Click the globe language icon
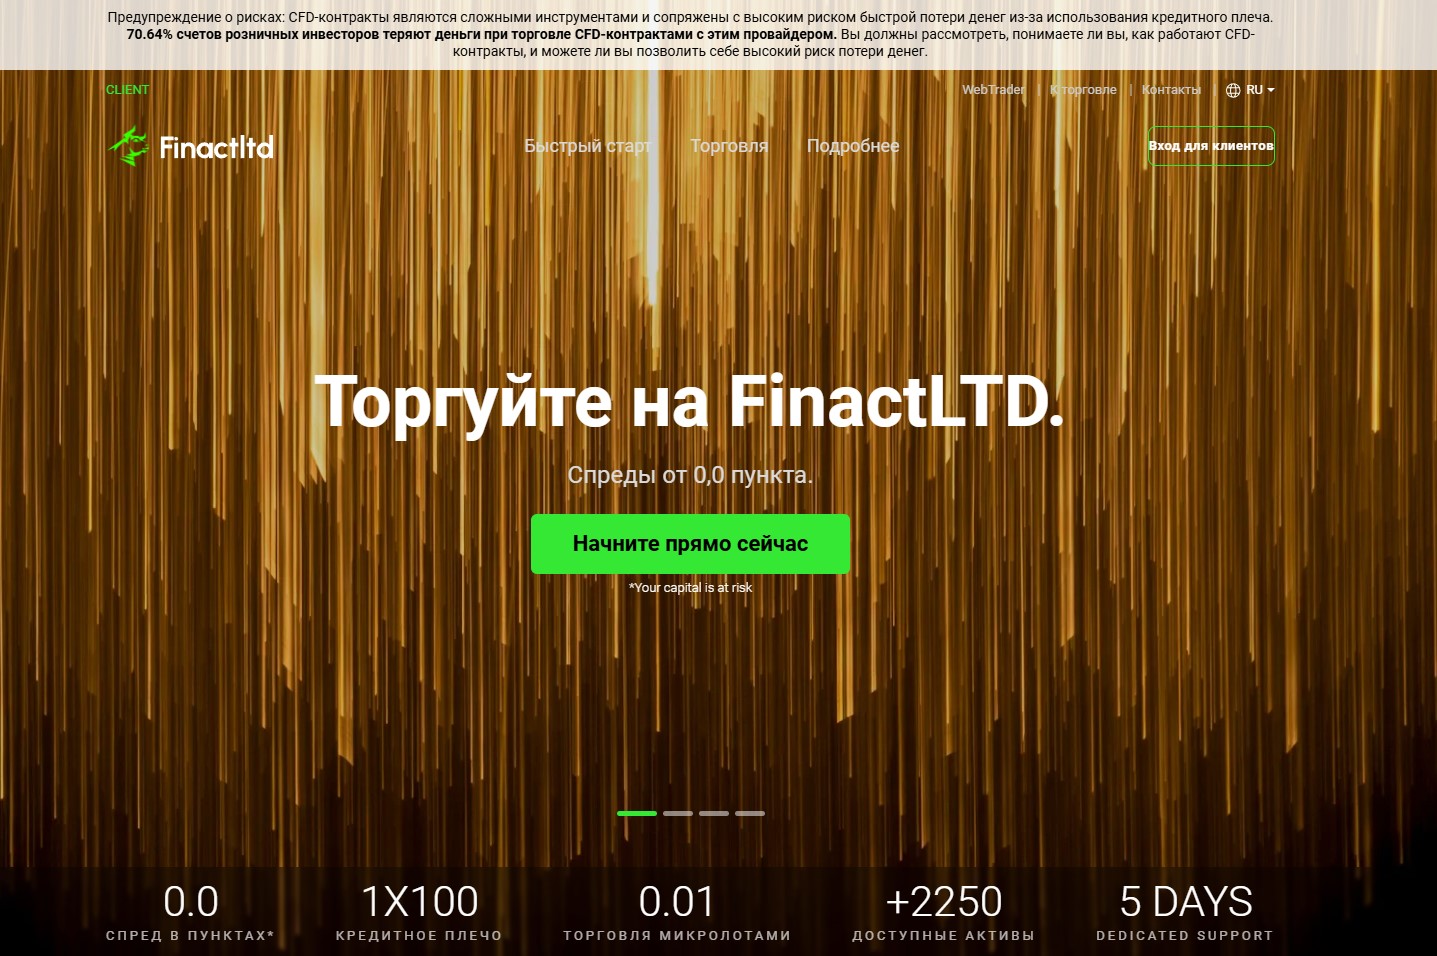This screenshot has width=1437, height=956. (x=1233, y=90)
